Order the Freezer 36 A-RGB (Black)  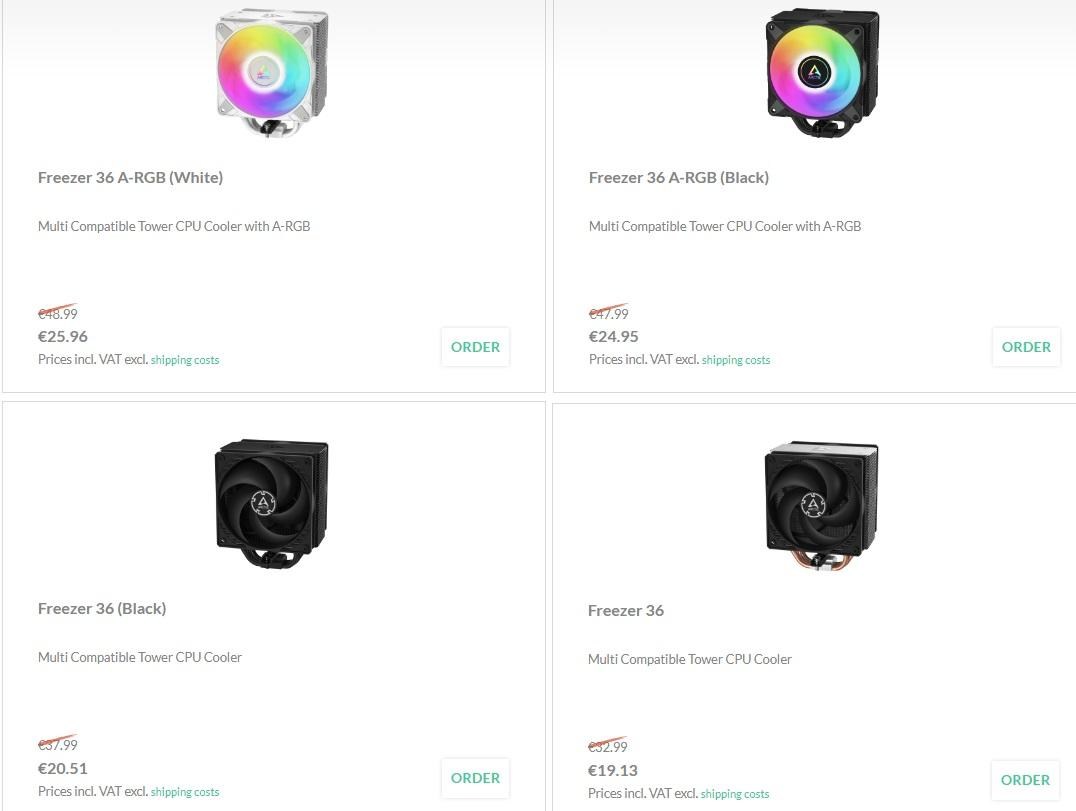1026,347
